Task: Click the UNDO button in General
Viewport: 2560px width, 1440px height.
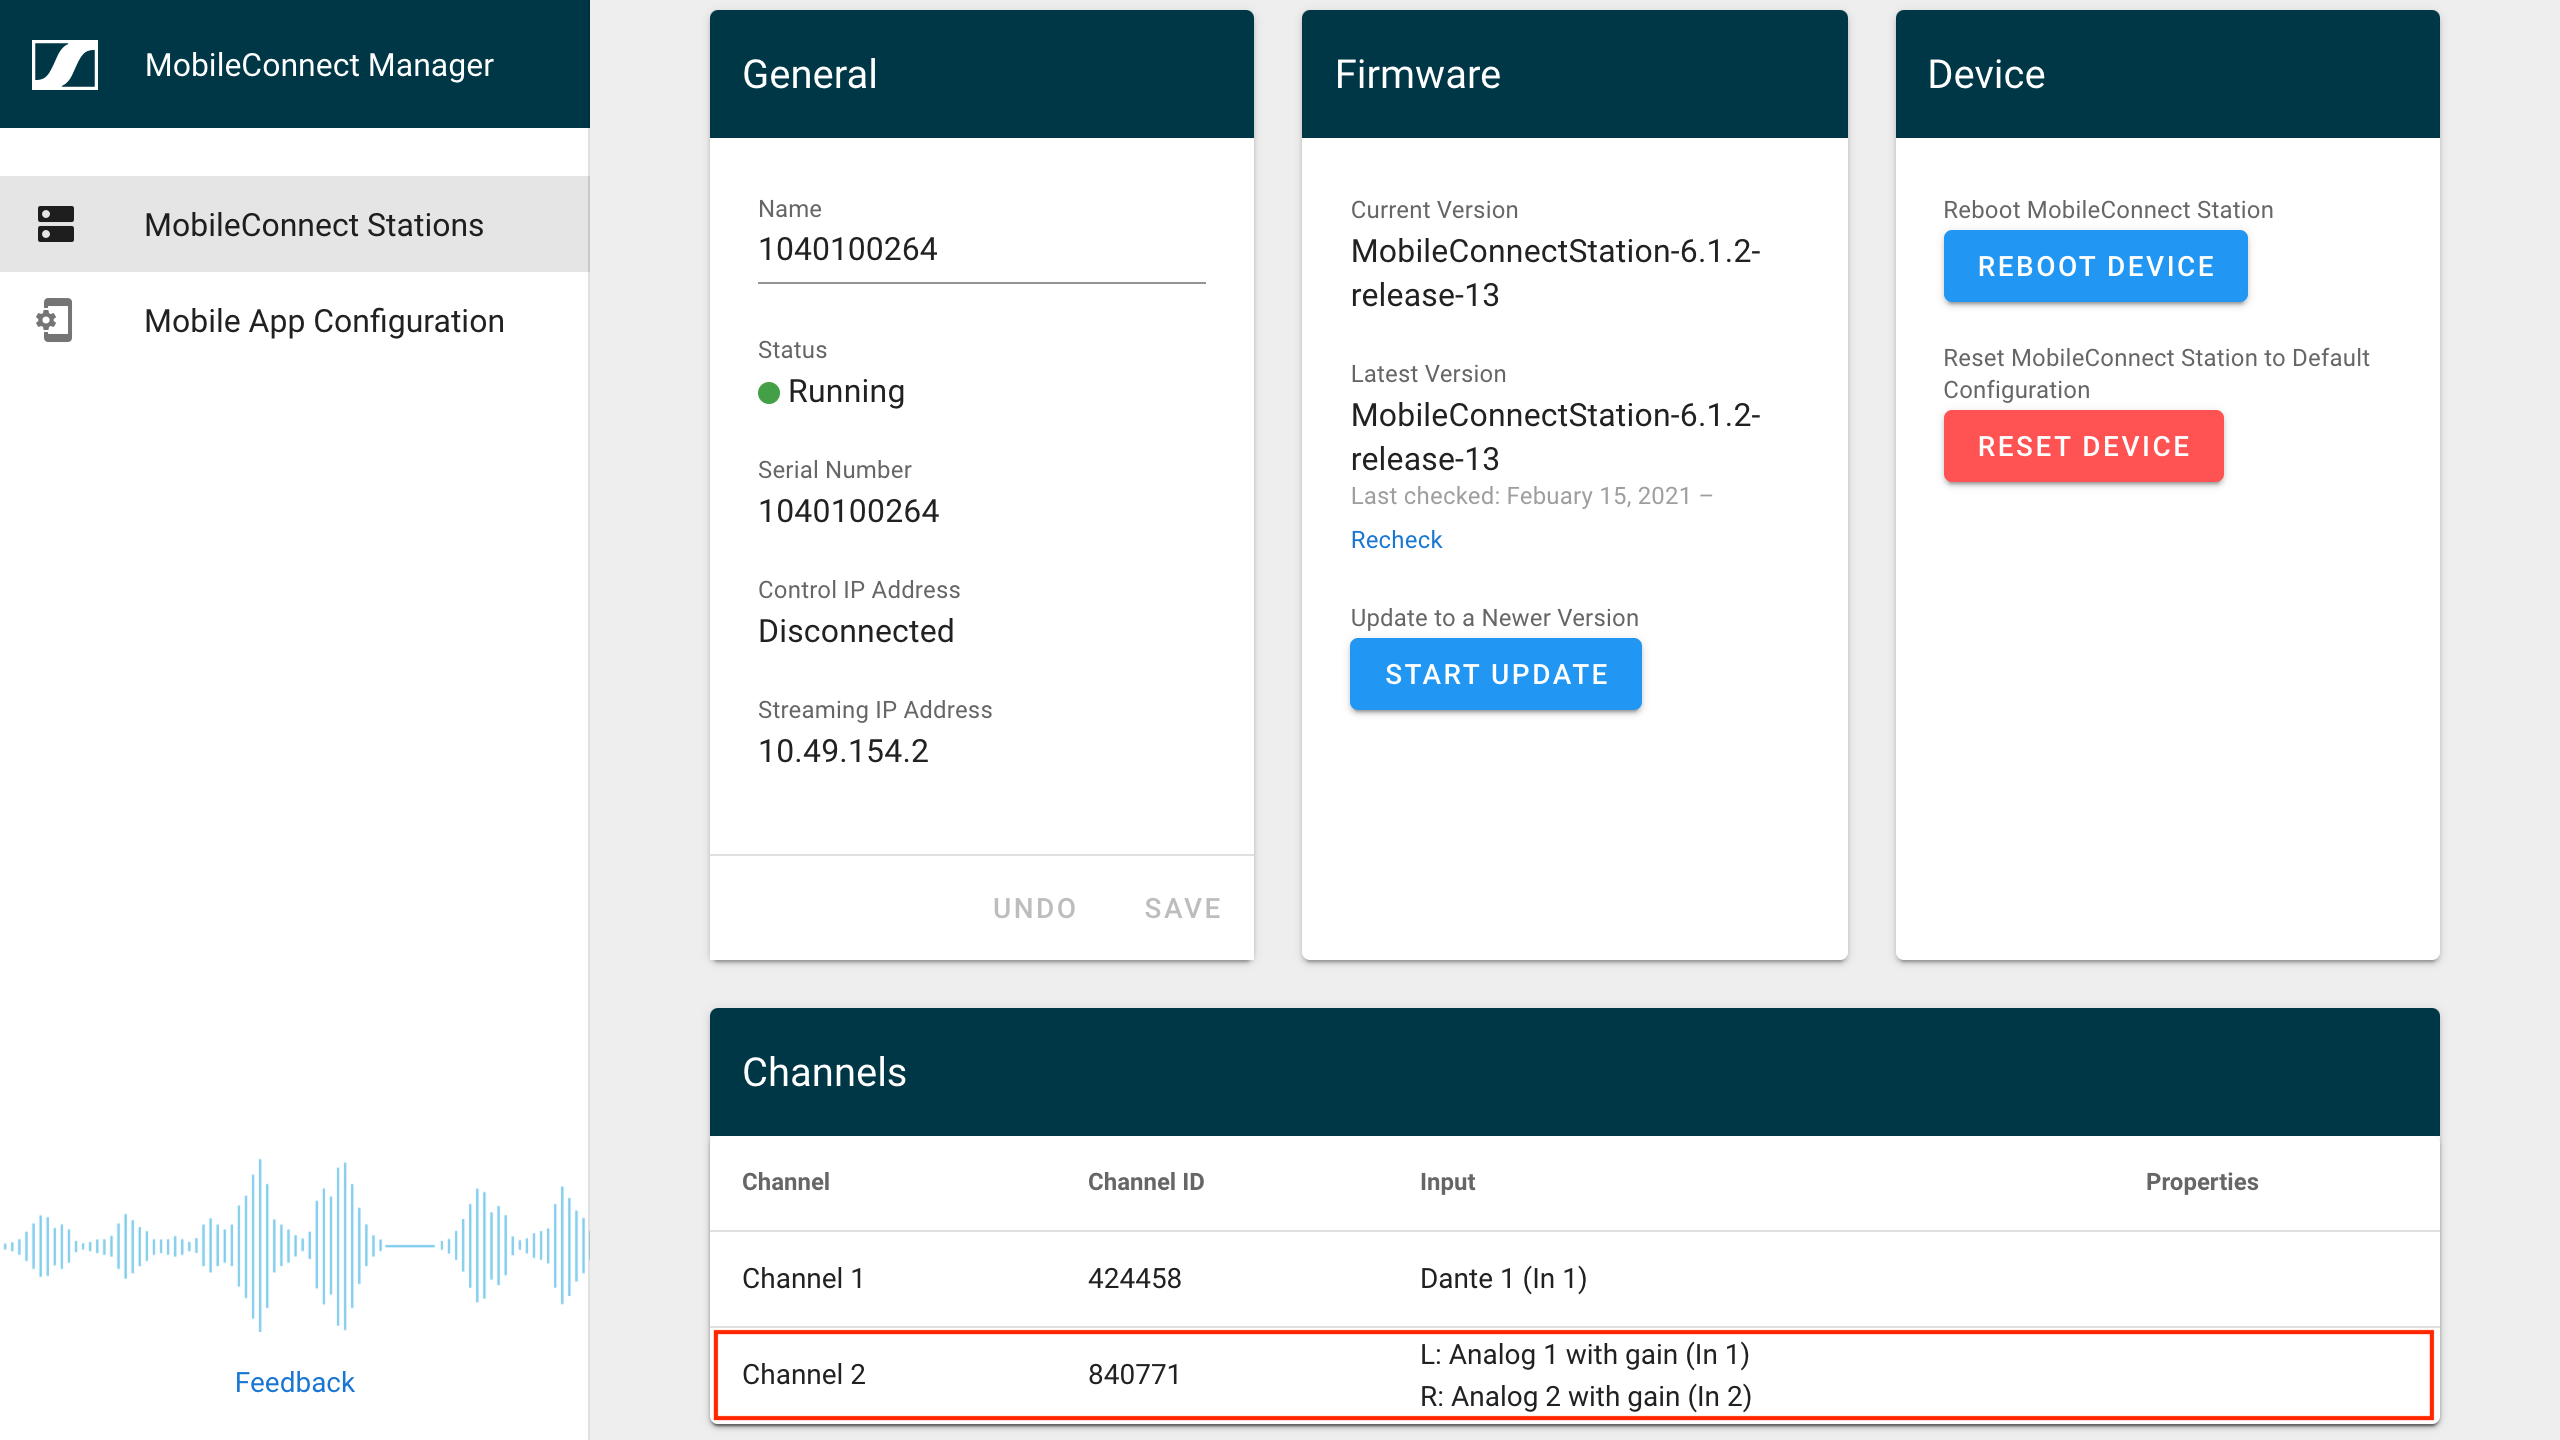Action: coord(1034,908)
